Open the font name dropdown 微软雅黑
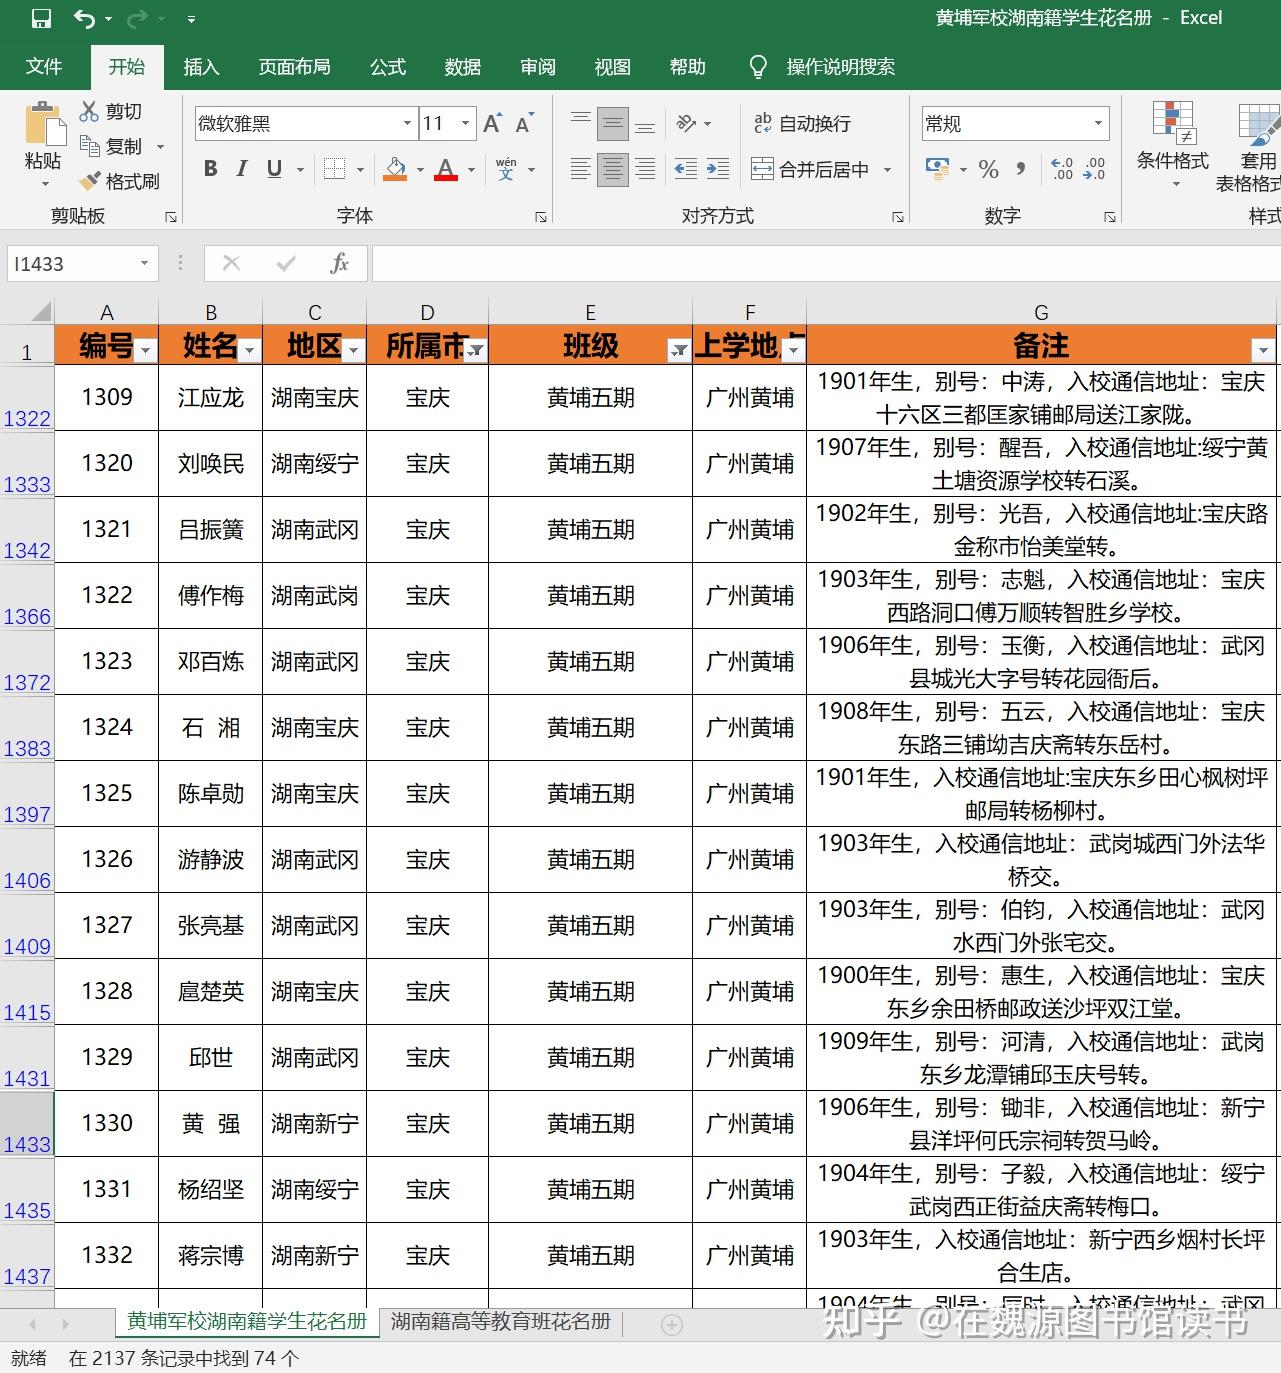Viewport: 1281px width, 1373px height. 407,123
